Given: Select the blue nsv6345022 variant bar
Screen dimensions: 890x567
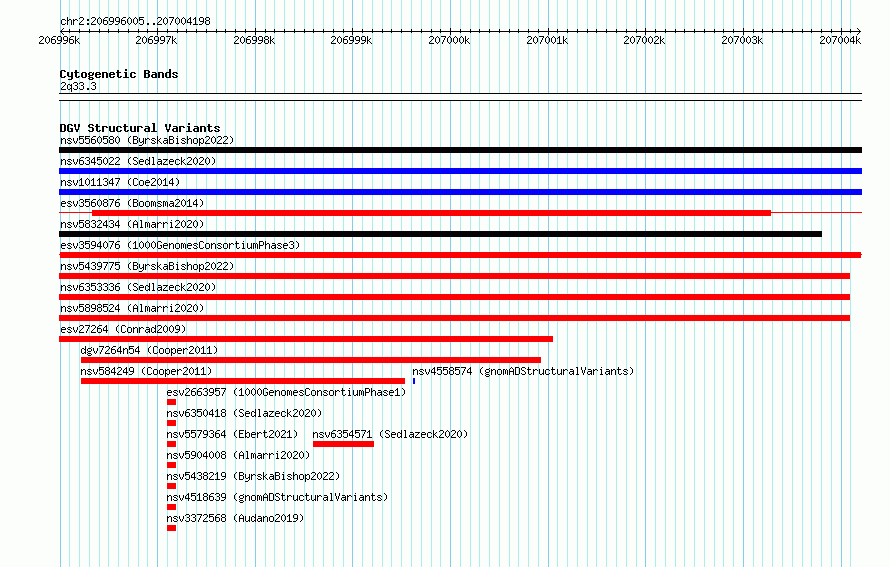Looking at the screenshot, I should click(460, 171).
